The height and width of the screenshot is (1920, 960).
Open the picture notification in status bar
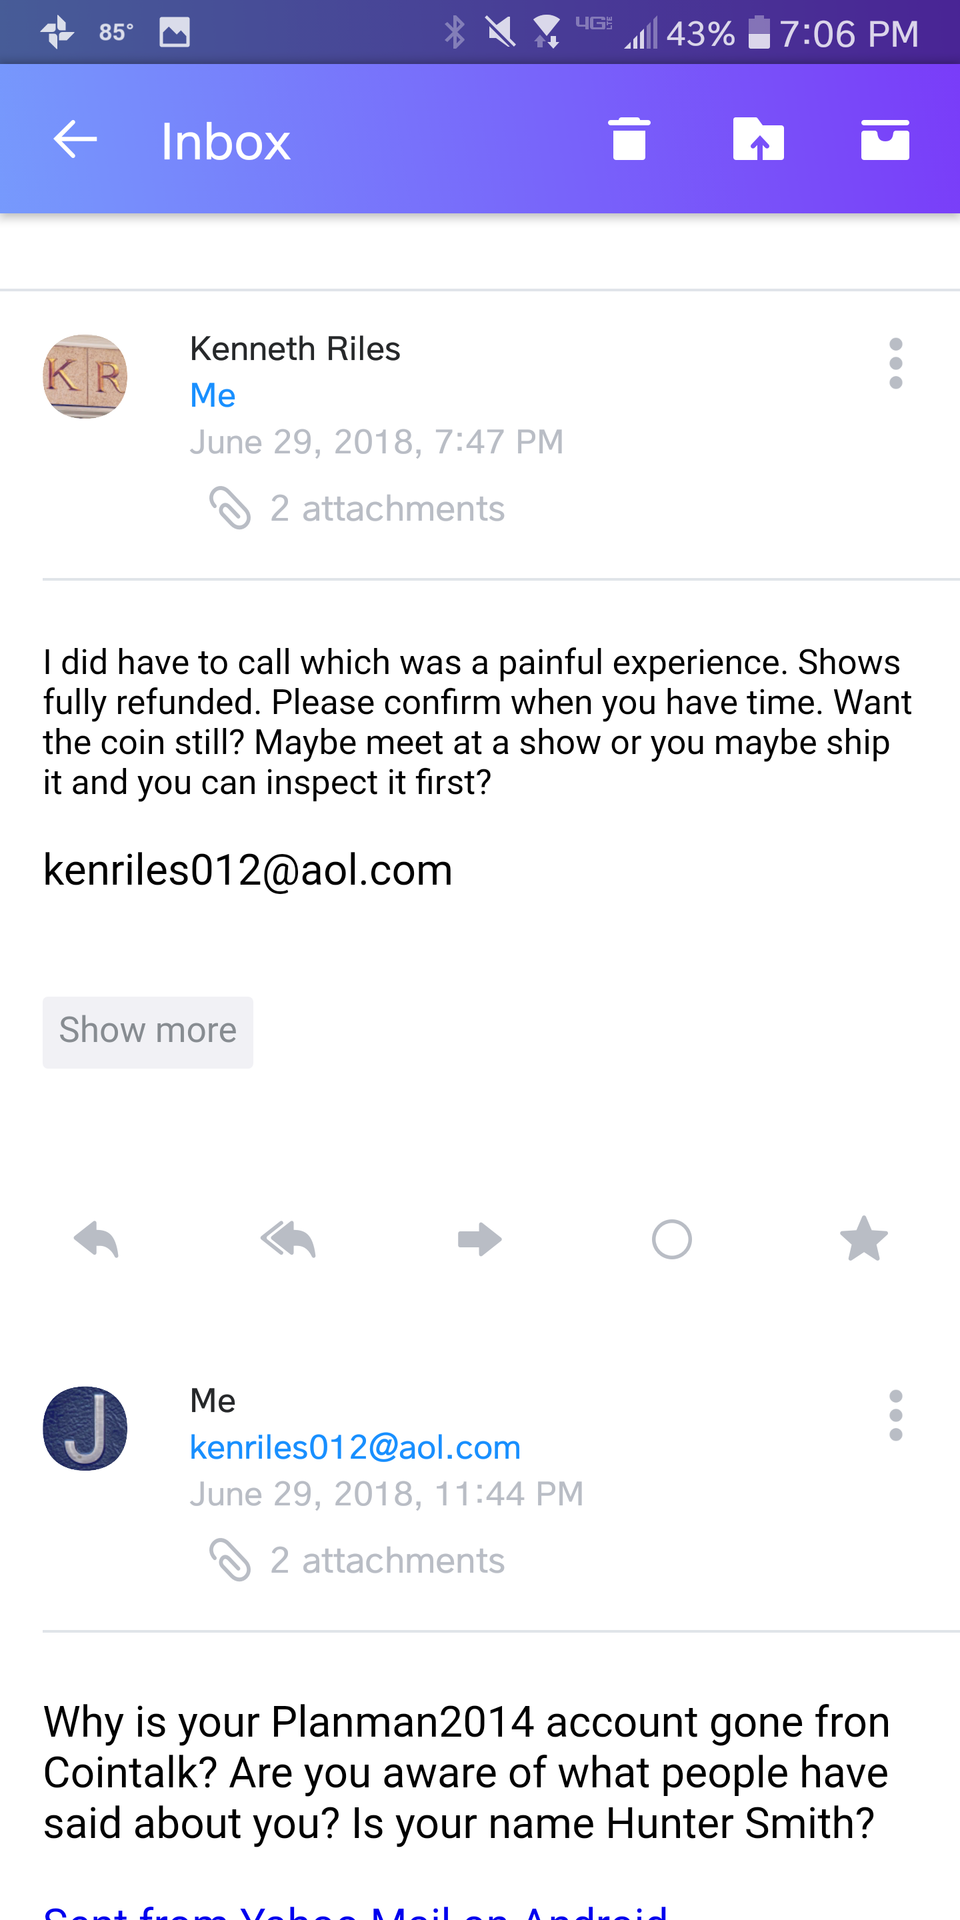point(174,33)
